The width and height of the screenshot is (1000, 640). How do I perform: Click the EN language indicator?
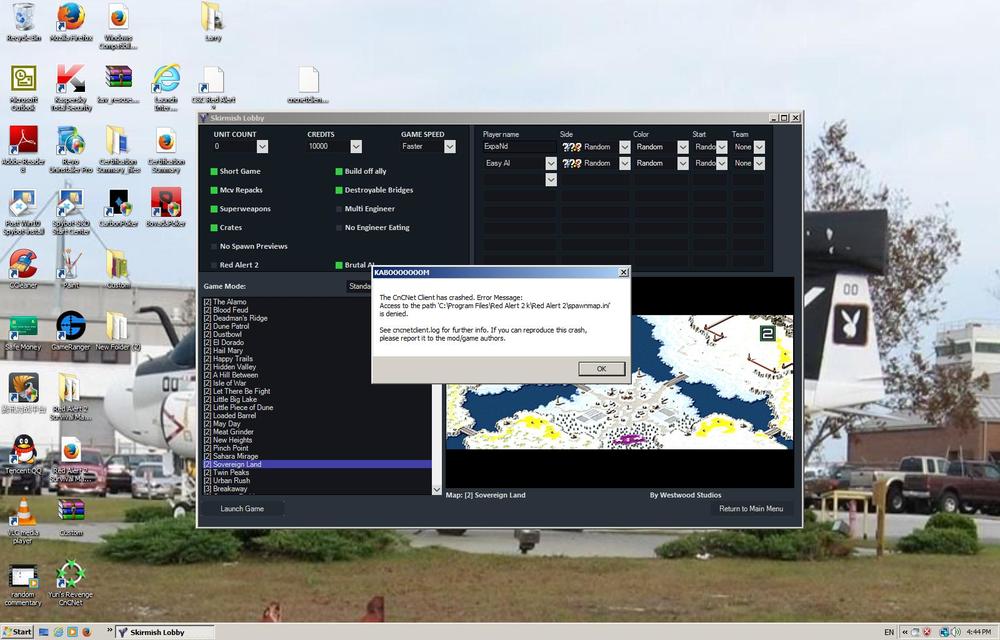click(889, 632)
